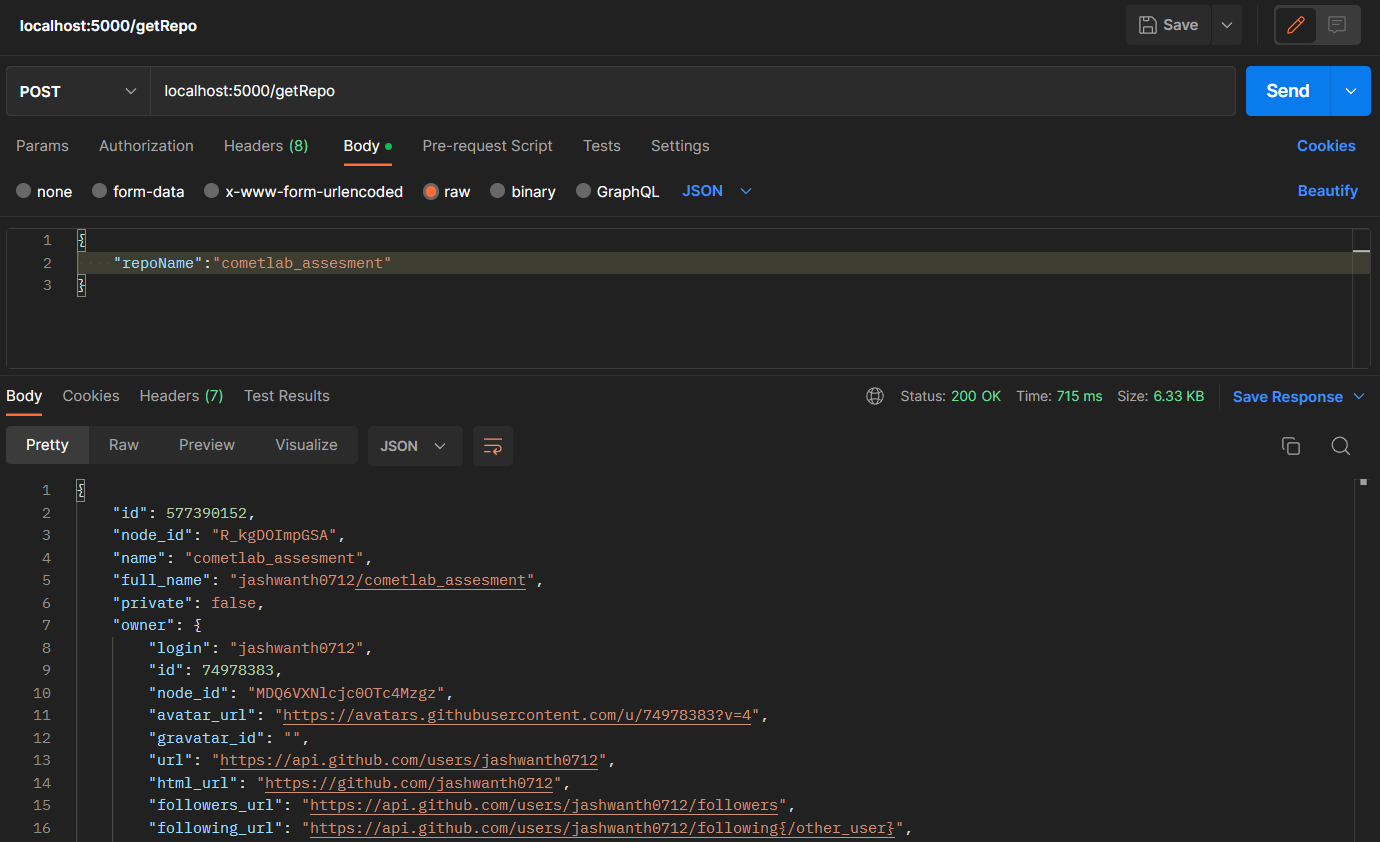Open the request body JSON format dropdown
This screenshot has height=842, width=1380.
(717, 191)
